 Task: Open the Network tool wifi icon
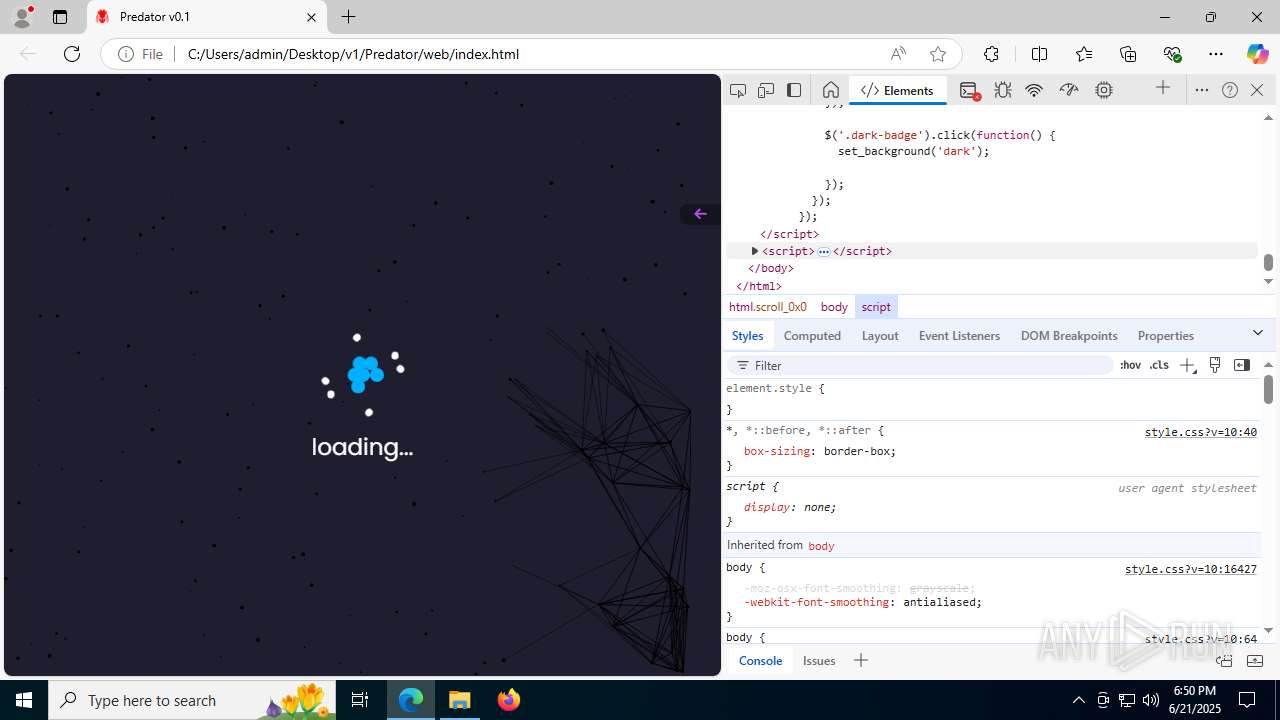1035,90
